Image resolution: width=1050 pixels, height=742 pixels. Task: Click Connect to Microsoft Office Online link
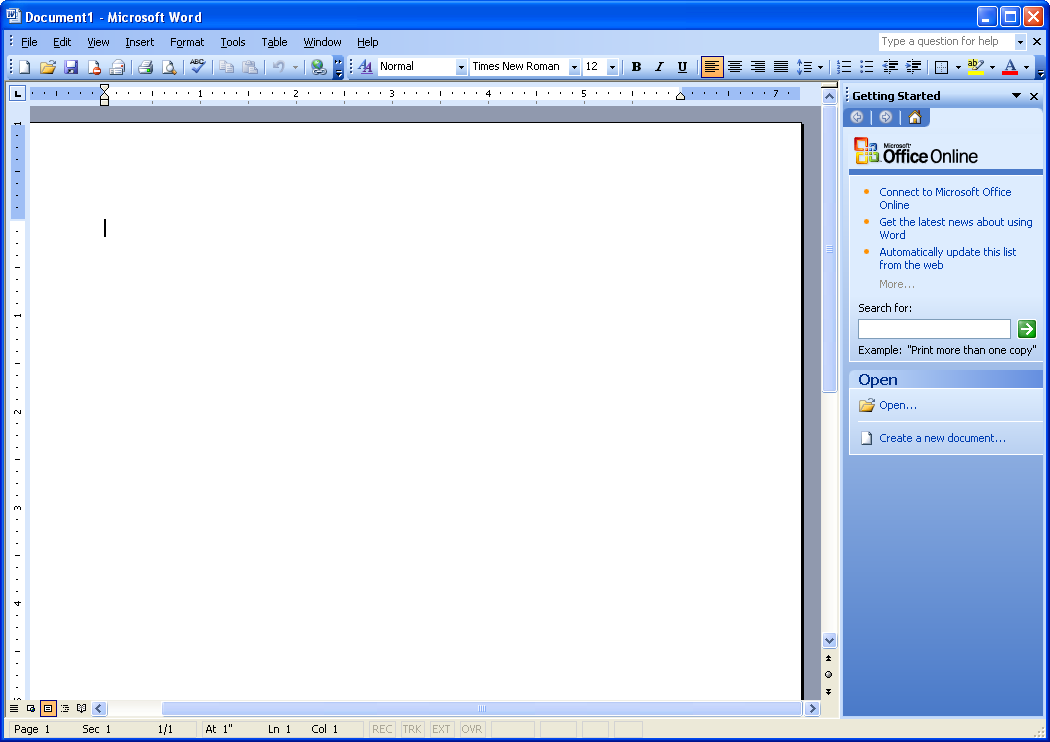tap(945, 198)
